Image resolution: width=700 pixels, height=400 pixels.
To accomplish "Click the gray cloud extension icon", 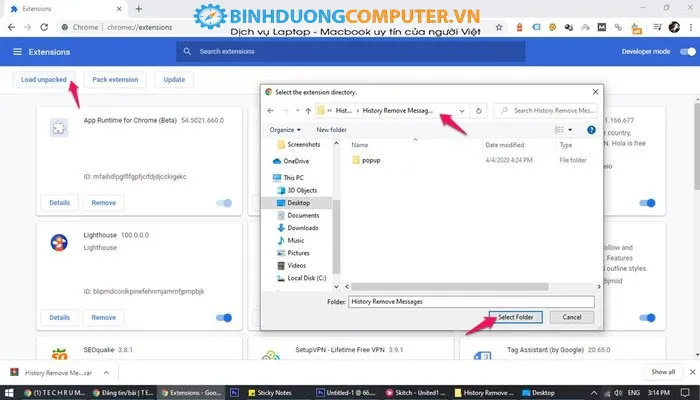I will (585, 27).
